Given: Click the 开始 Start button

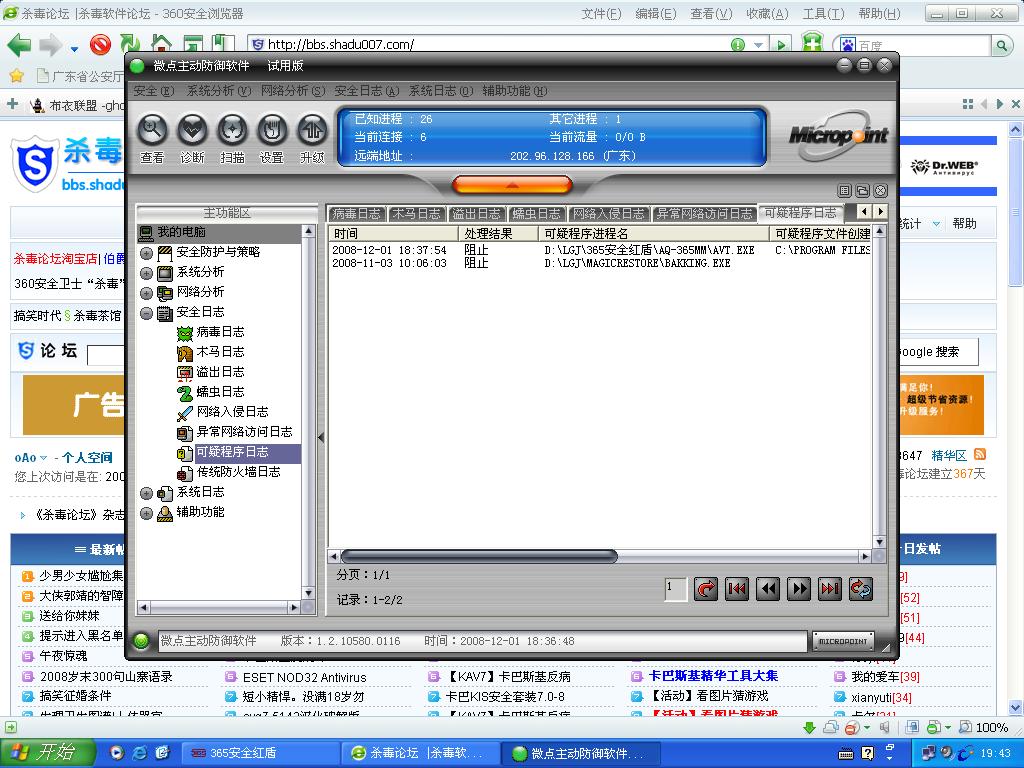Looking at the screenshot, I should 48,752.
